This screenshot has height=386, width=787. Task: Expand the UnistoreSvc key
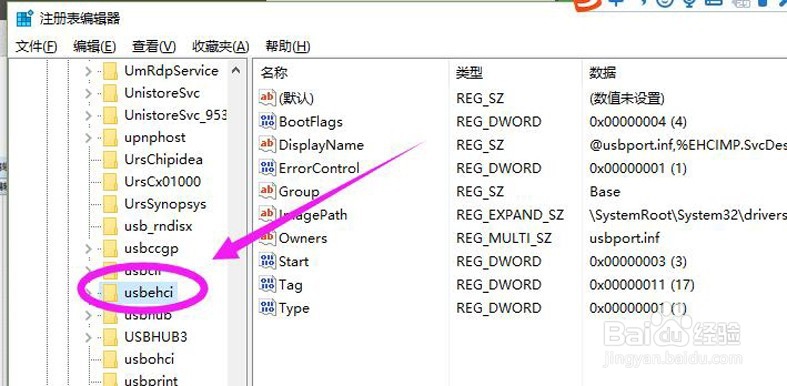88,93
